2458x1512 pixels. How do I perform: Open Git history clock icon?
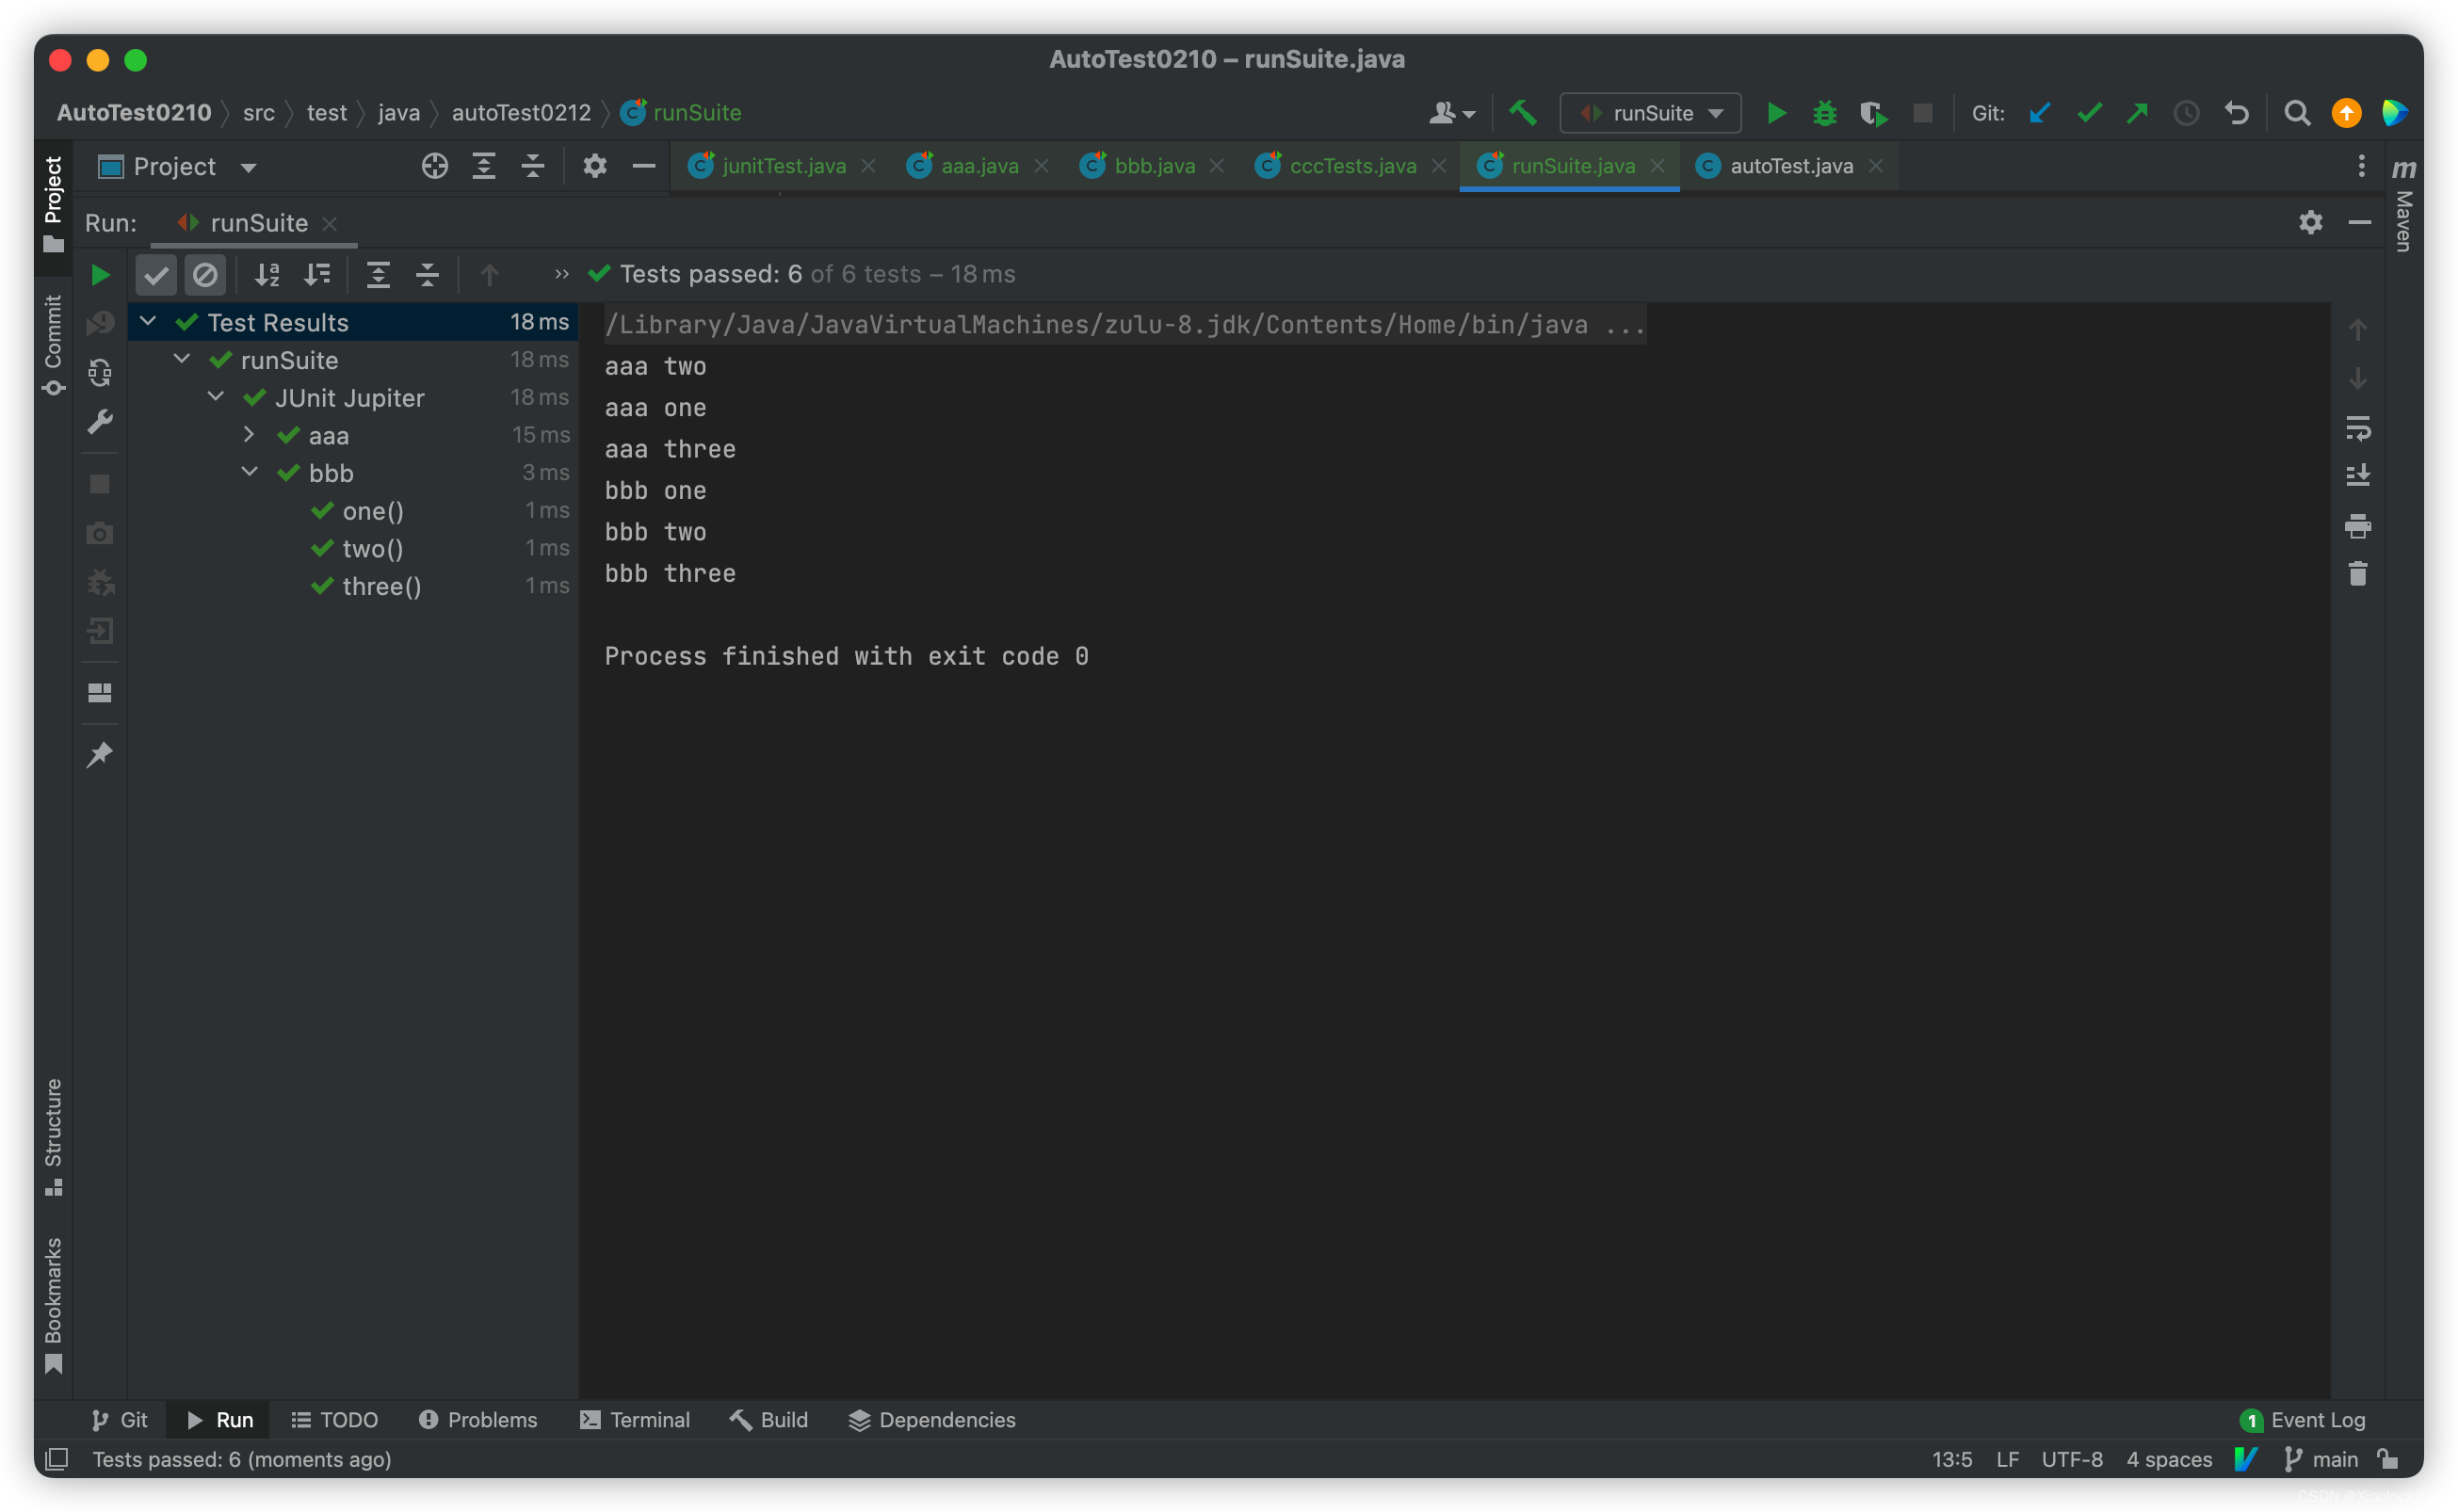2186,113
